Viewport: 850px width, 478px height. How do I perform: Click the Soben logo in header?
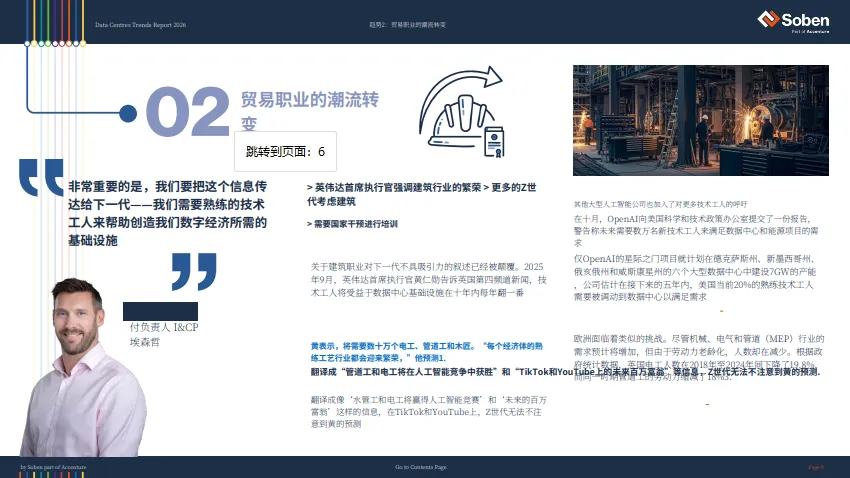[793, 22]
